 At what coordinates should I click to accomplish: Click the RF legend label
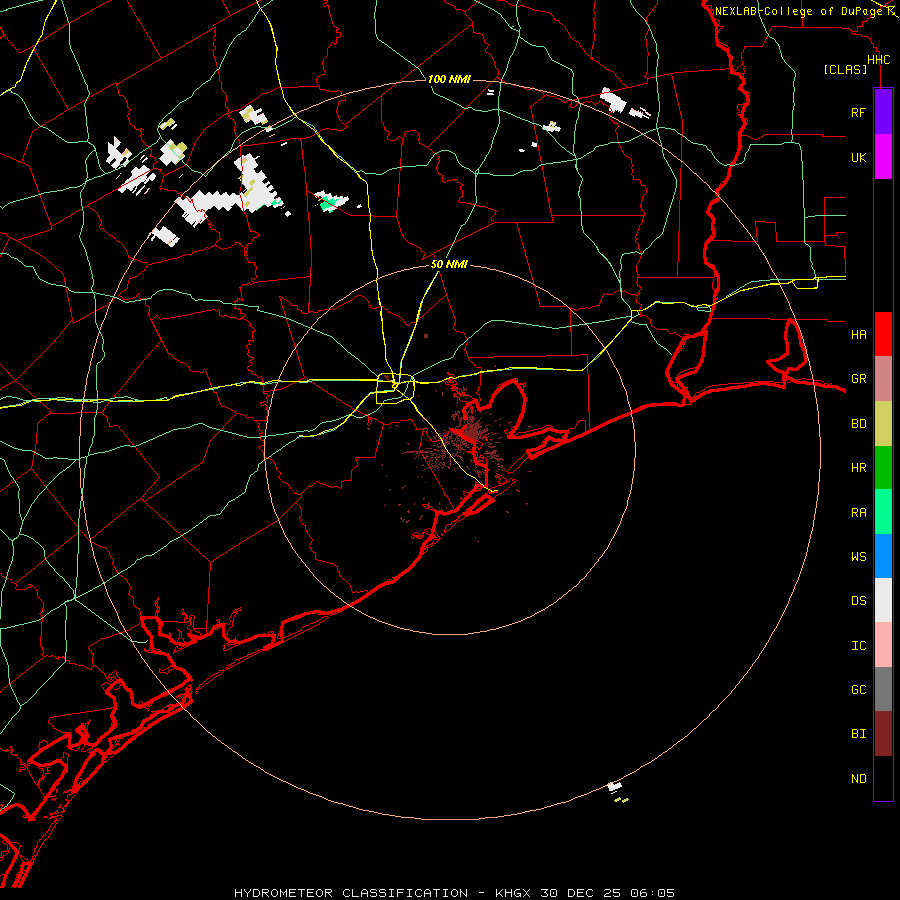click(858, 112)
